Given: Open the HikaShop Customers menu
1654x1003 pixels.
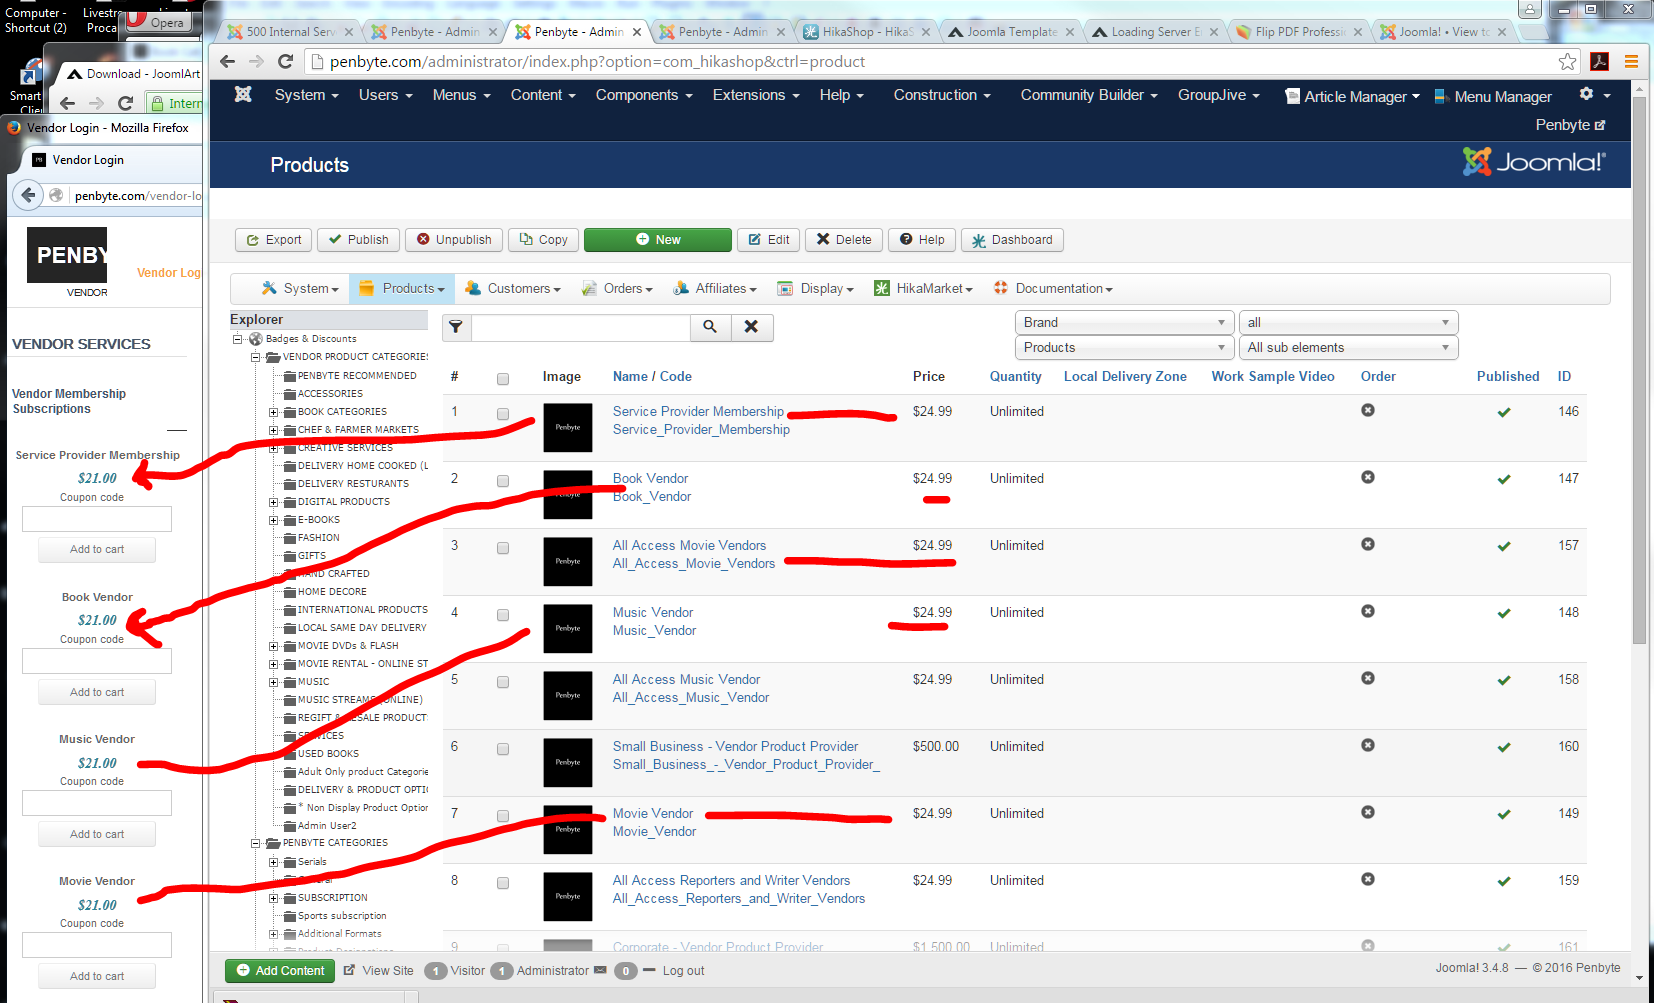Looking at the screenshot, I should 513,288.
